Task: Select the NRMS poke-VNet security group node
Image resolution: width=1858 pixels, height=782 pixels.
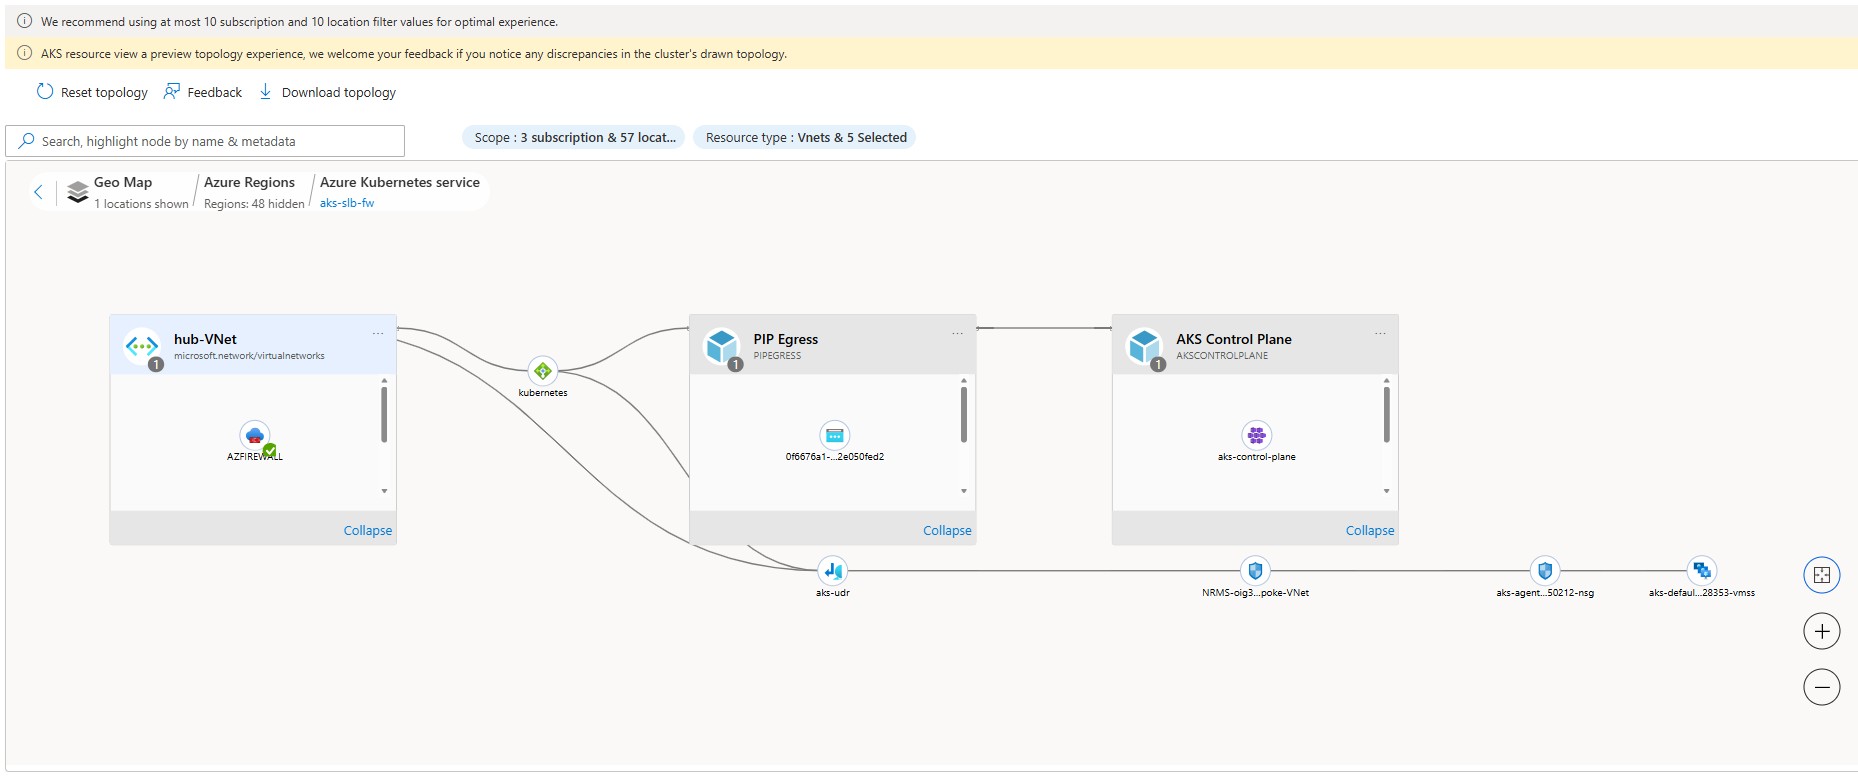Action: click(1256, 571)
